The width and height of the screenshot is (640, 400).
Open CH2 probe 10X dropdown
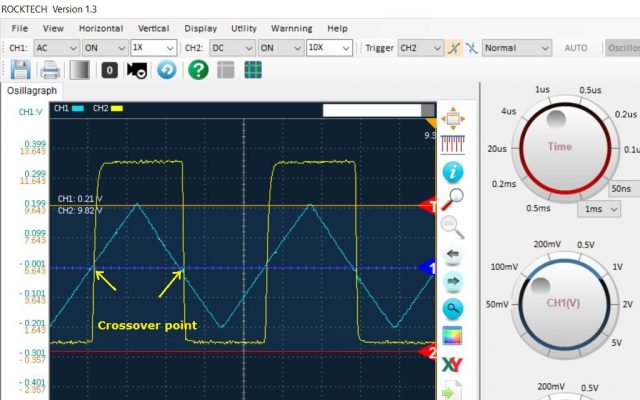329,48
